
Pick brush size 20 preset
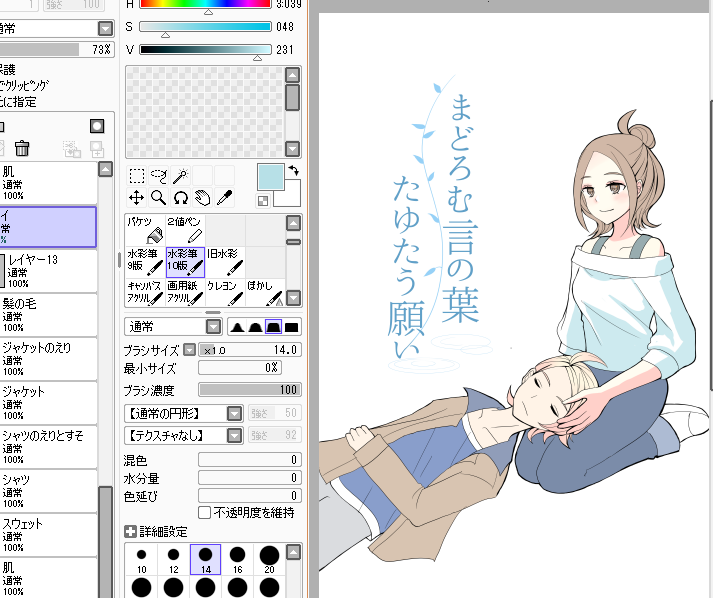269,560
